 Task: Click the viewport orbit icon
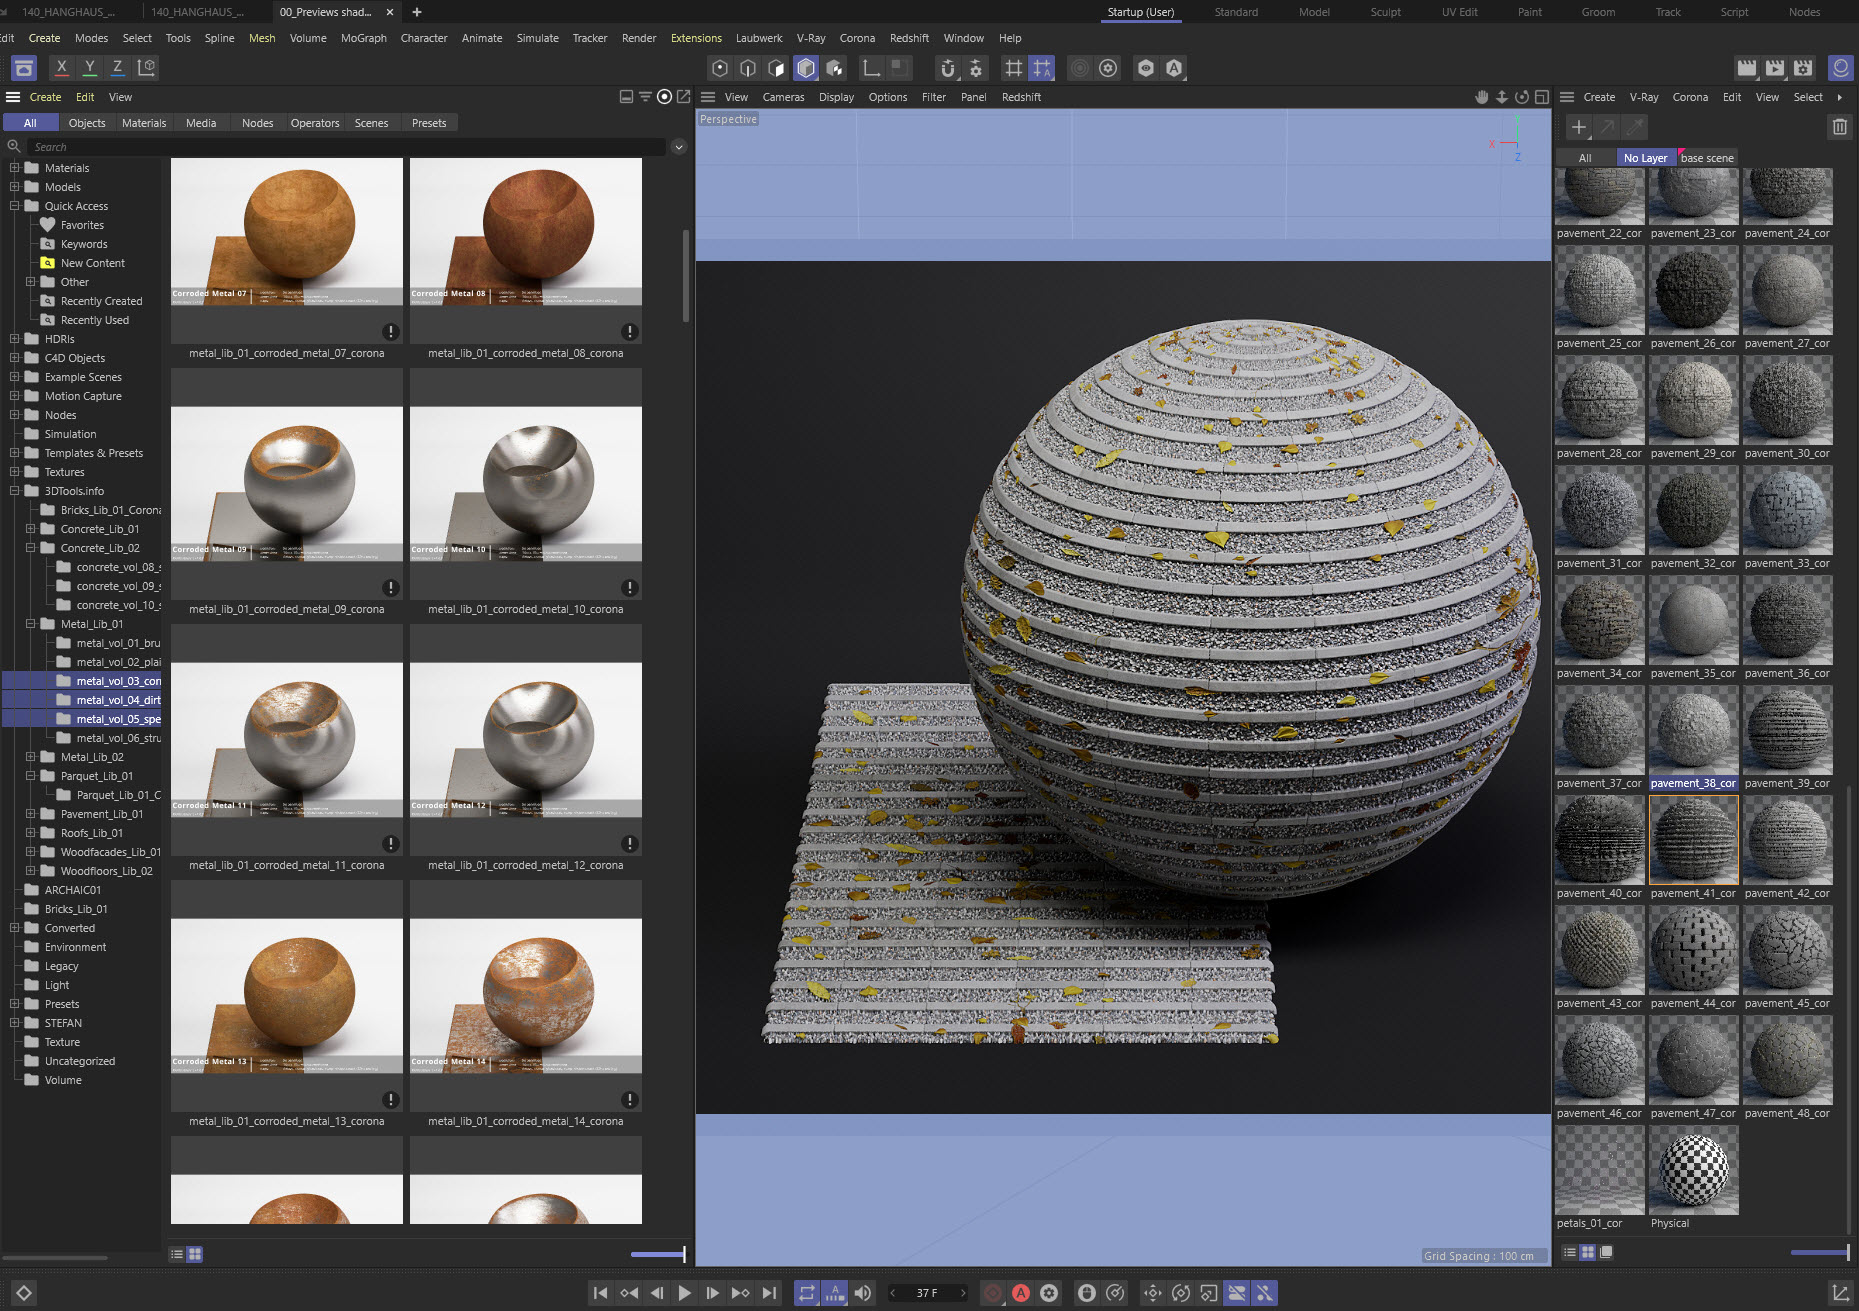pyautogui.click(x=1522, y=97)
